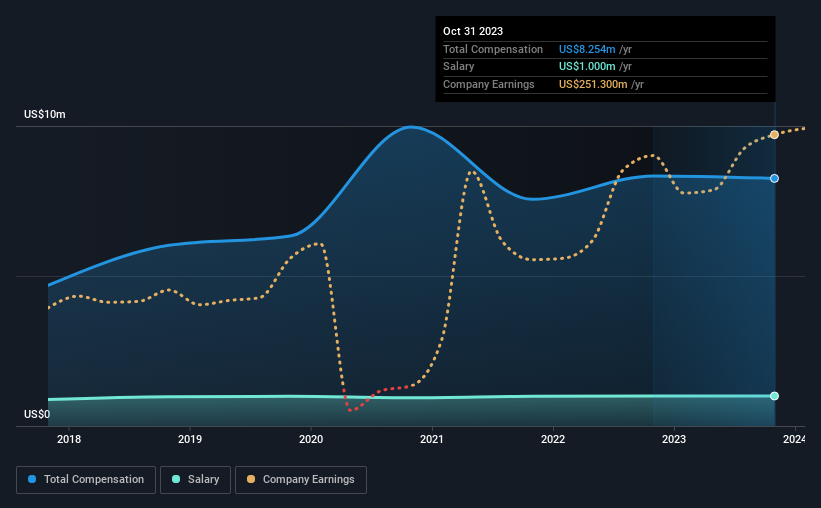The image size is (821, 508).
Task: Click the US$0 y-axis label
Action: click(37, 414)
